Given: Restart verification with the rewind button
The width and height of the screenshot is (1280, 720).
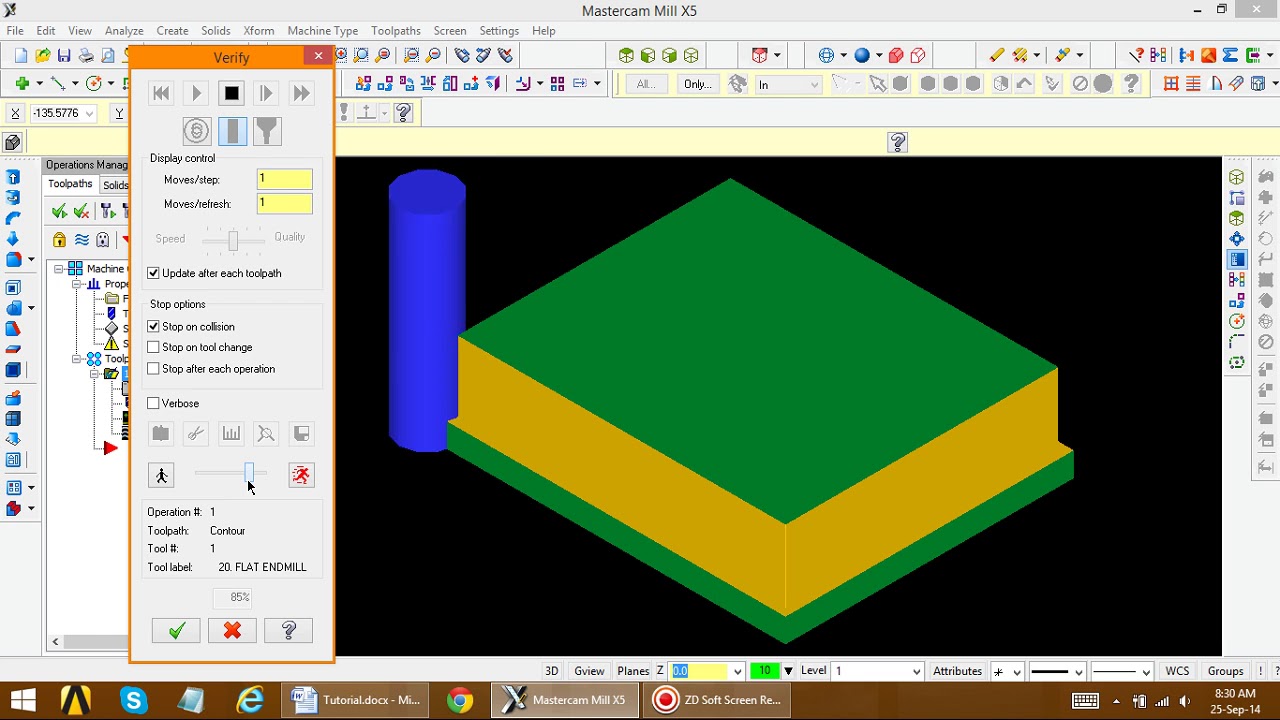Looking at the screenshot, I should (x=160, y=93).
